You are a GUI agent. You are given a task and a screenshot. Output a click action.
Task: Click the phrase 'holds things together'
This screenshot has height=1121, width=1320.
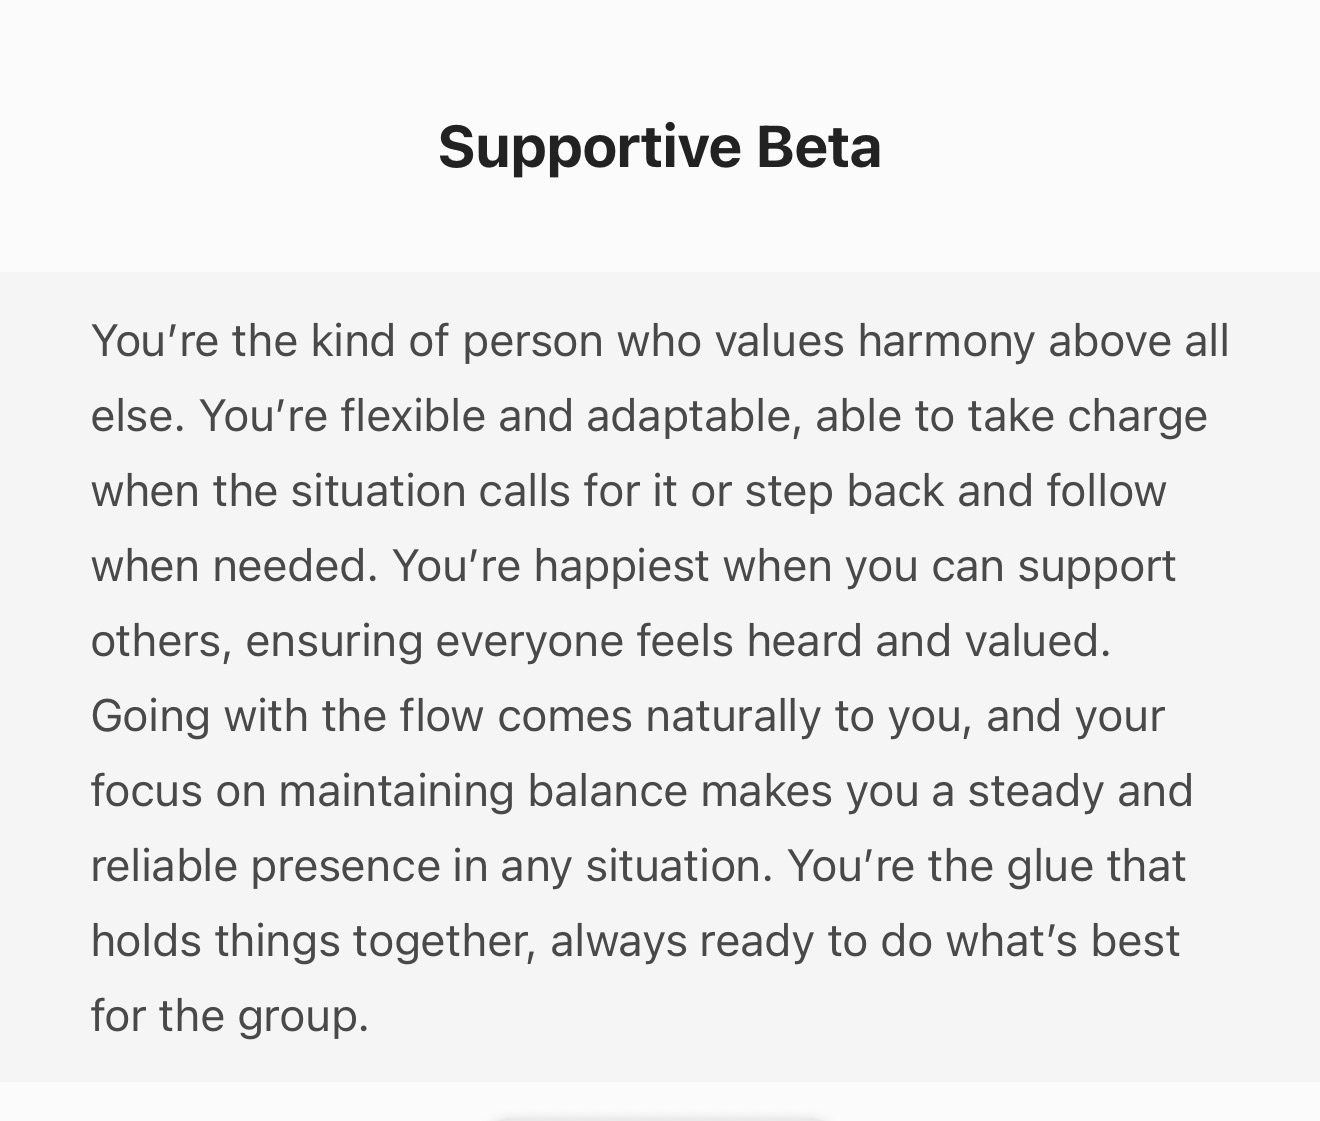tap(312, 941)
